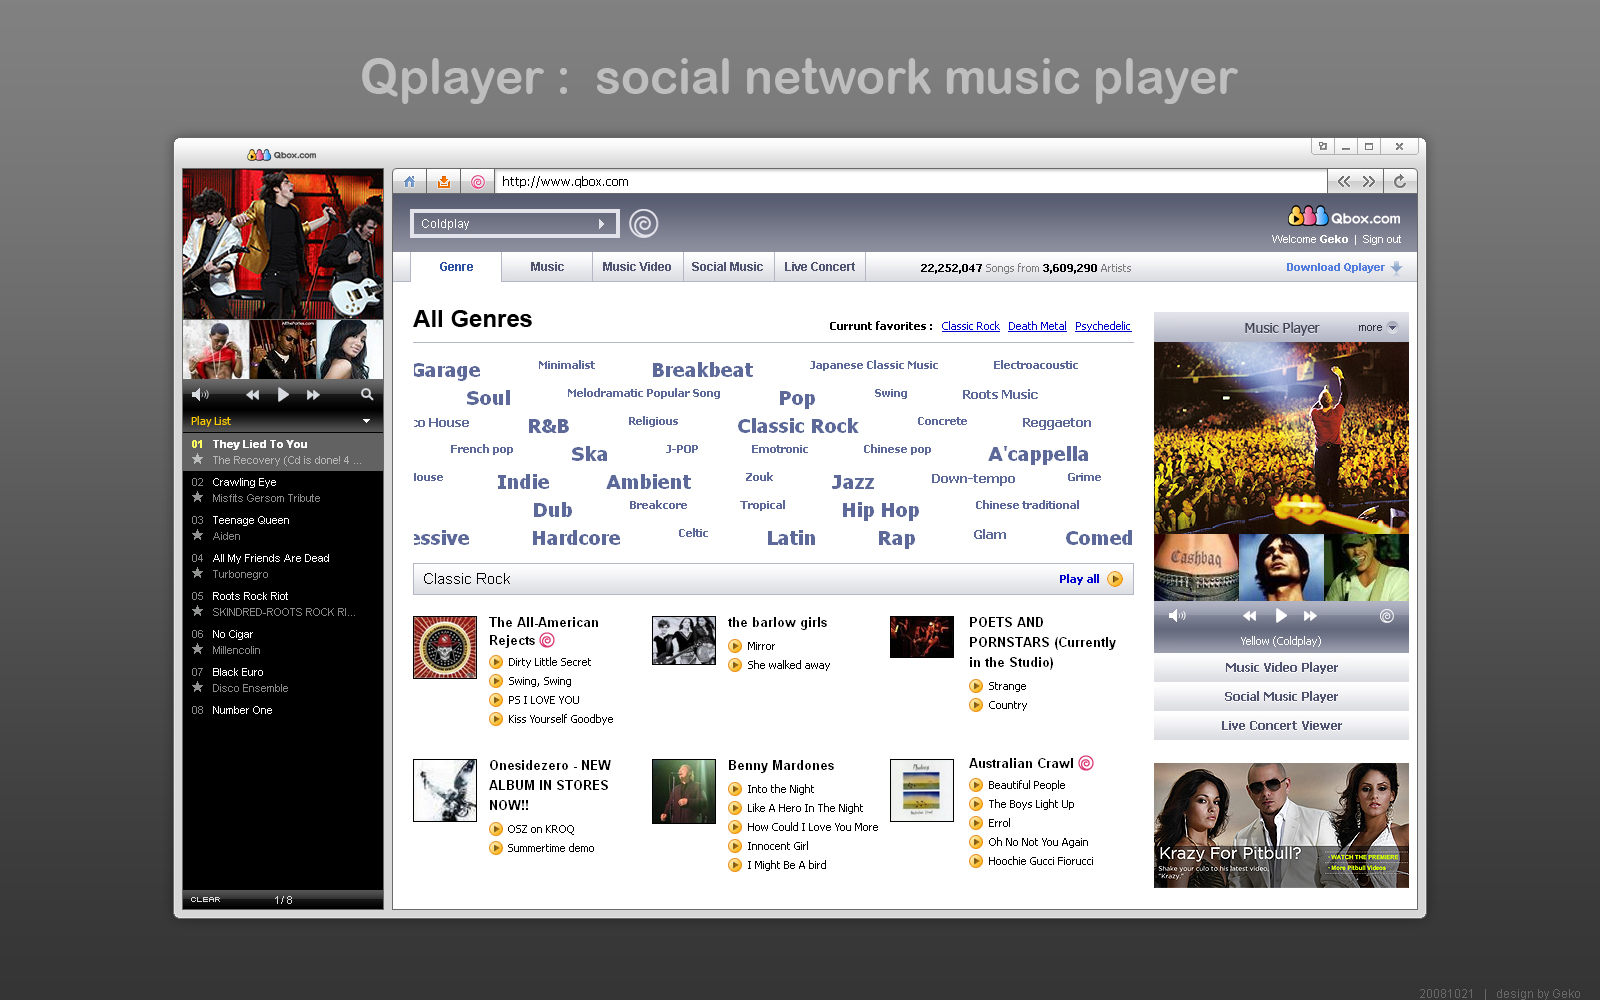The width and height of the screenshot is (1600, 1000).
Task: Play the song OSZ on KROQ
Action: point(496,829)
